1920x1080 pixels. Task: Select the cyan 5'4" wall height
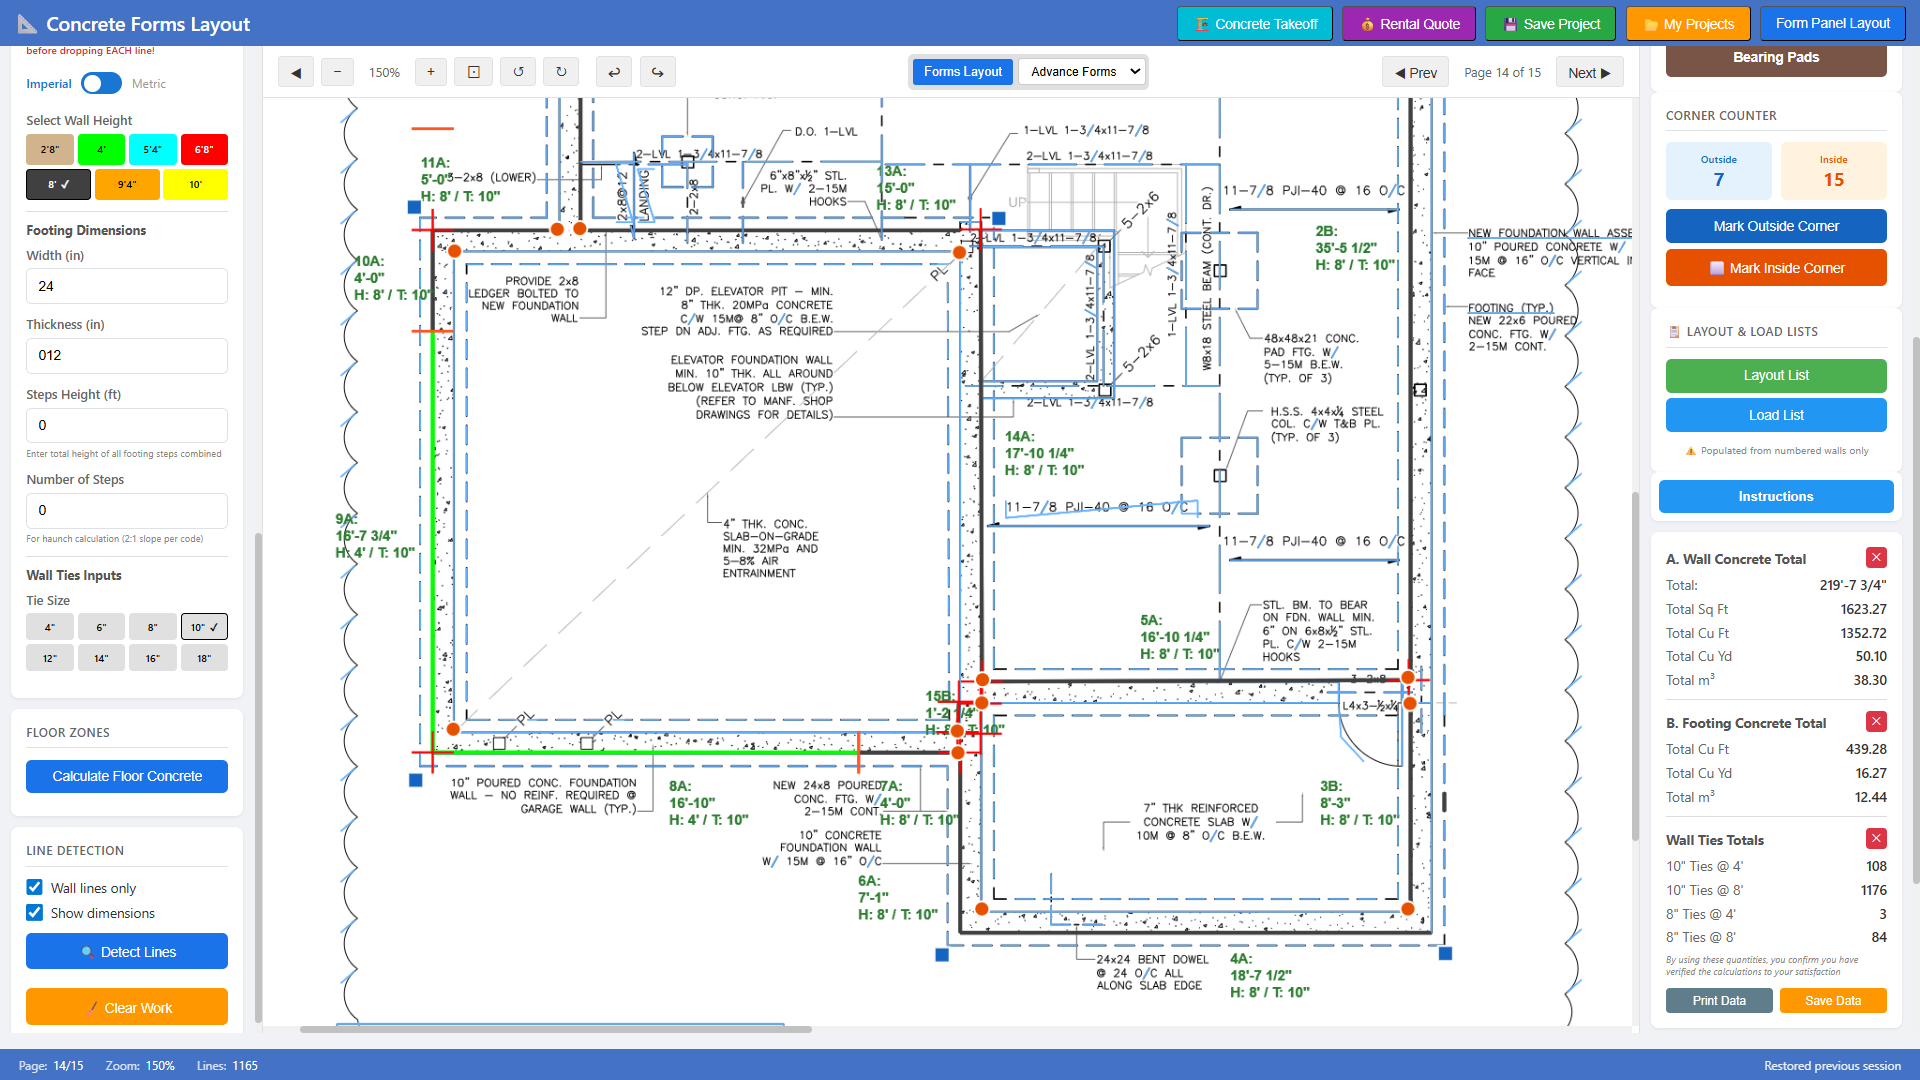pos(153,150)
